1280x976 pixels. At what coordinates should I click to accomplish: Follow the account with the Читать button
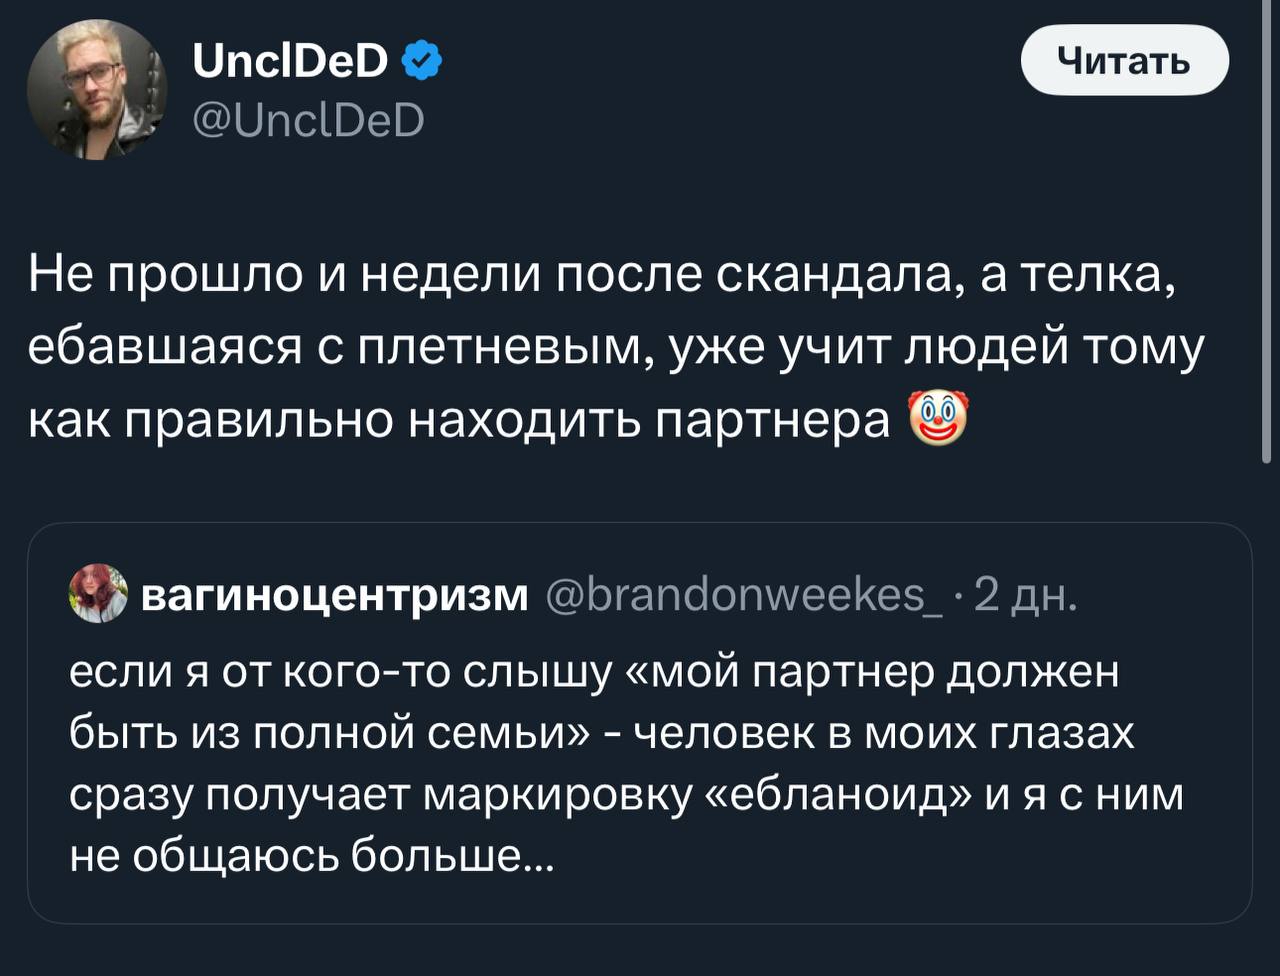coord(1124,60)
